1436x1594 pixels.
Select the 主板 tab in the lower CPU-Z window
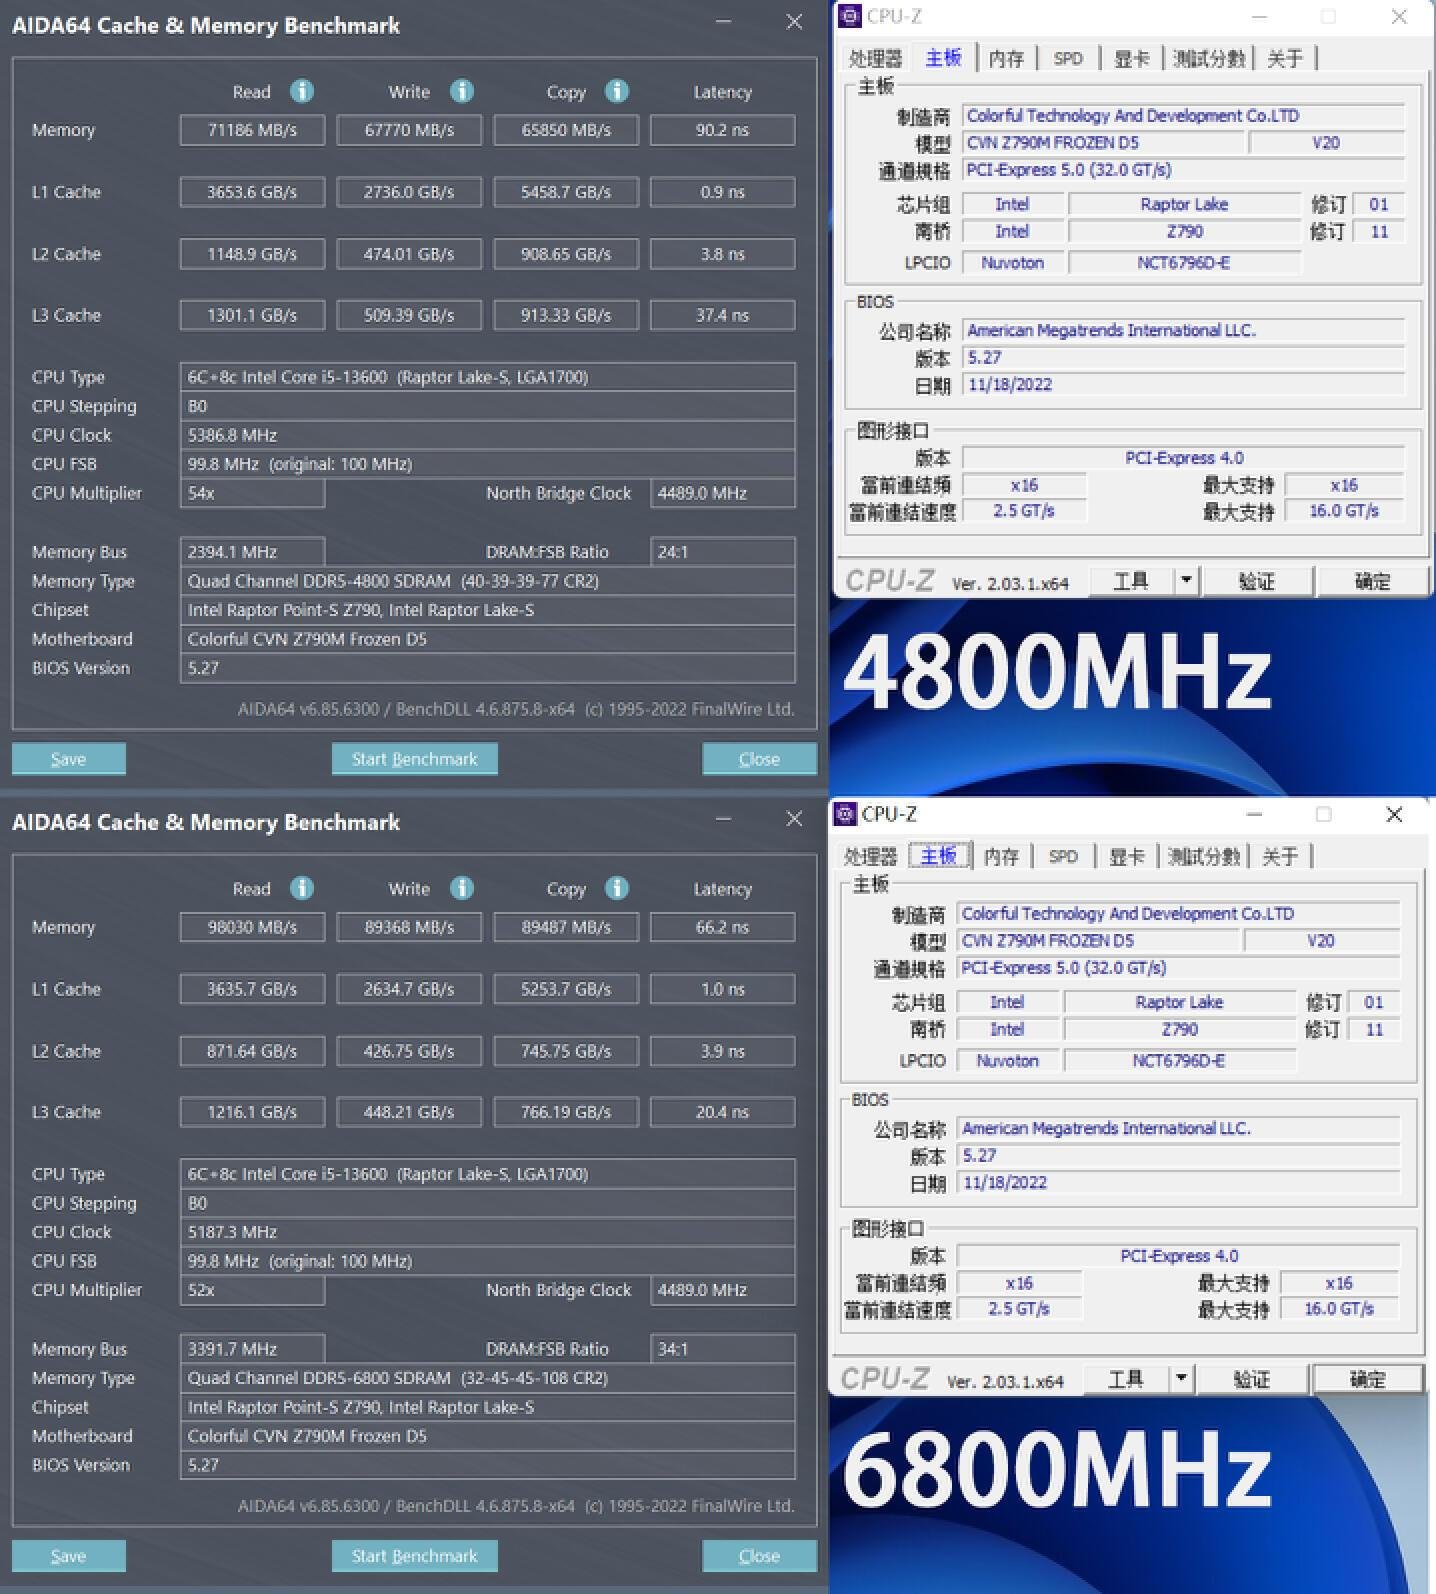tap(938, 856)
